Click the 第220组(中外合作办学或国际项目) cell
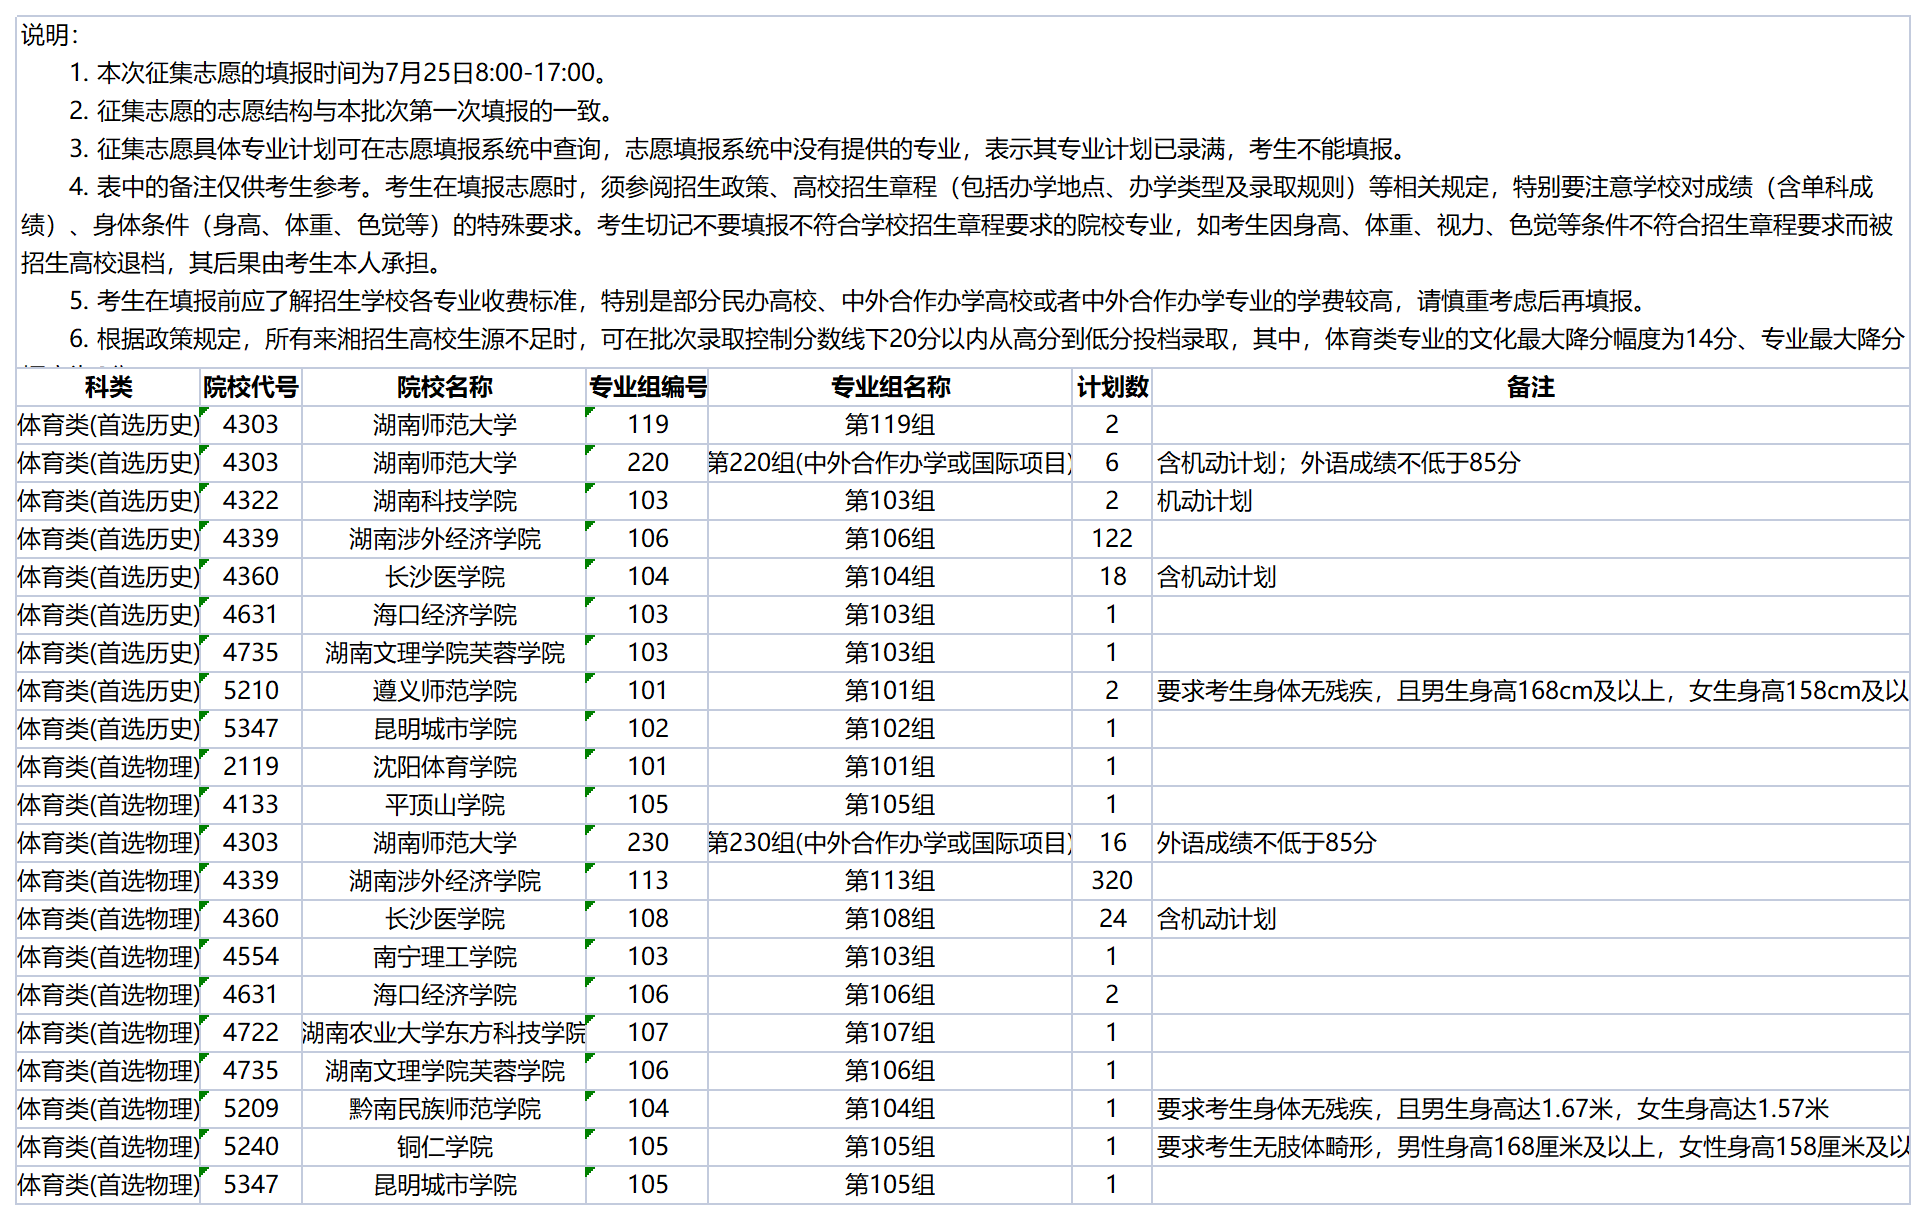This screenshot has height=1220, width=1926. pos(890,463)
